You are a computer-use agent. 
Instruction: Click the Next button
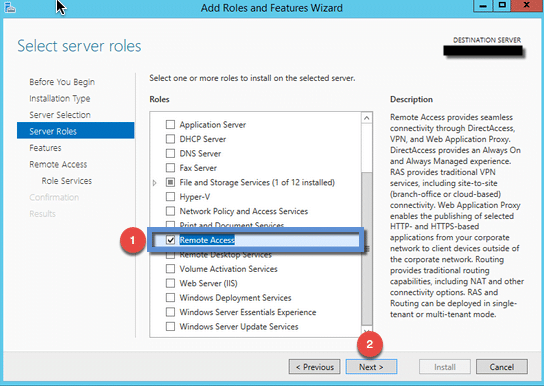[x=371, y=367]
